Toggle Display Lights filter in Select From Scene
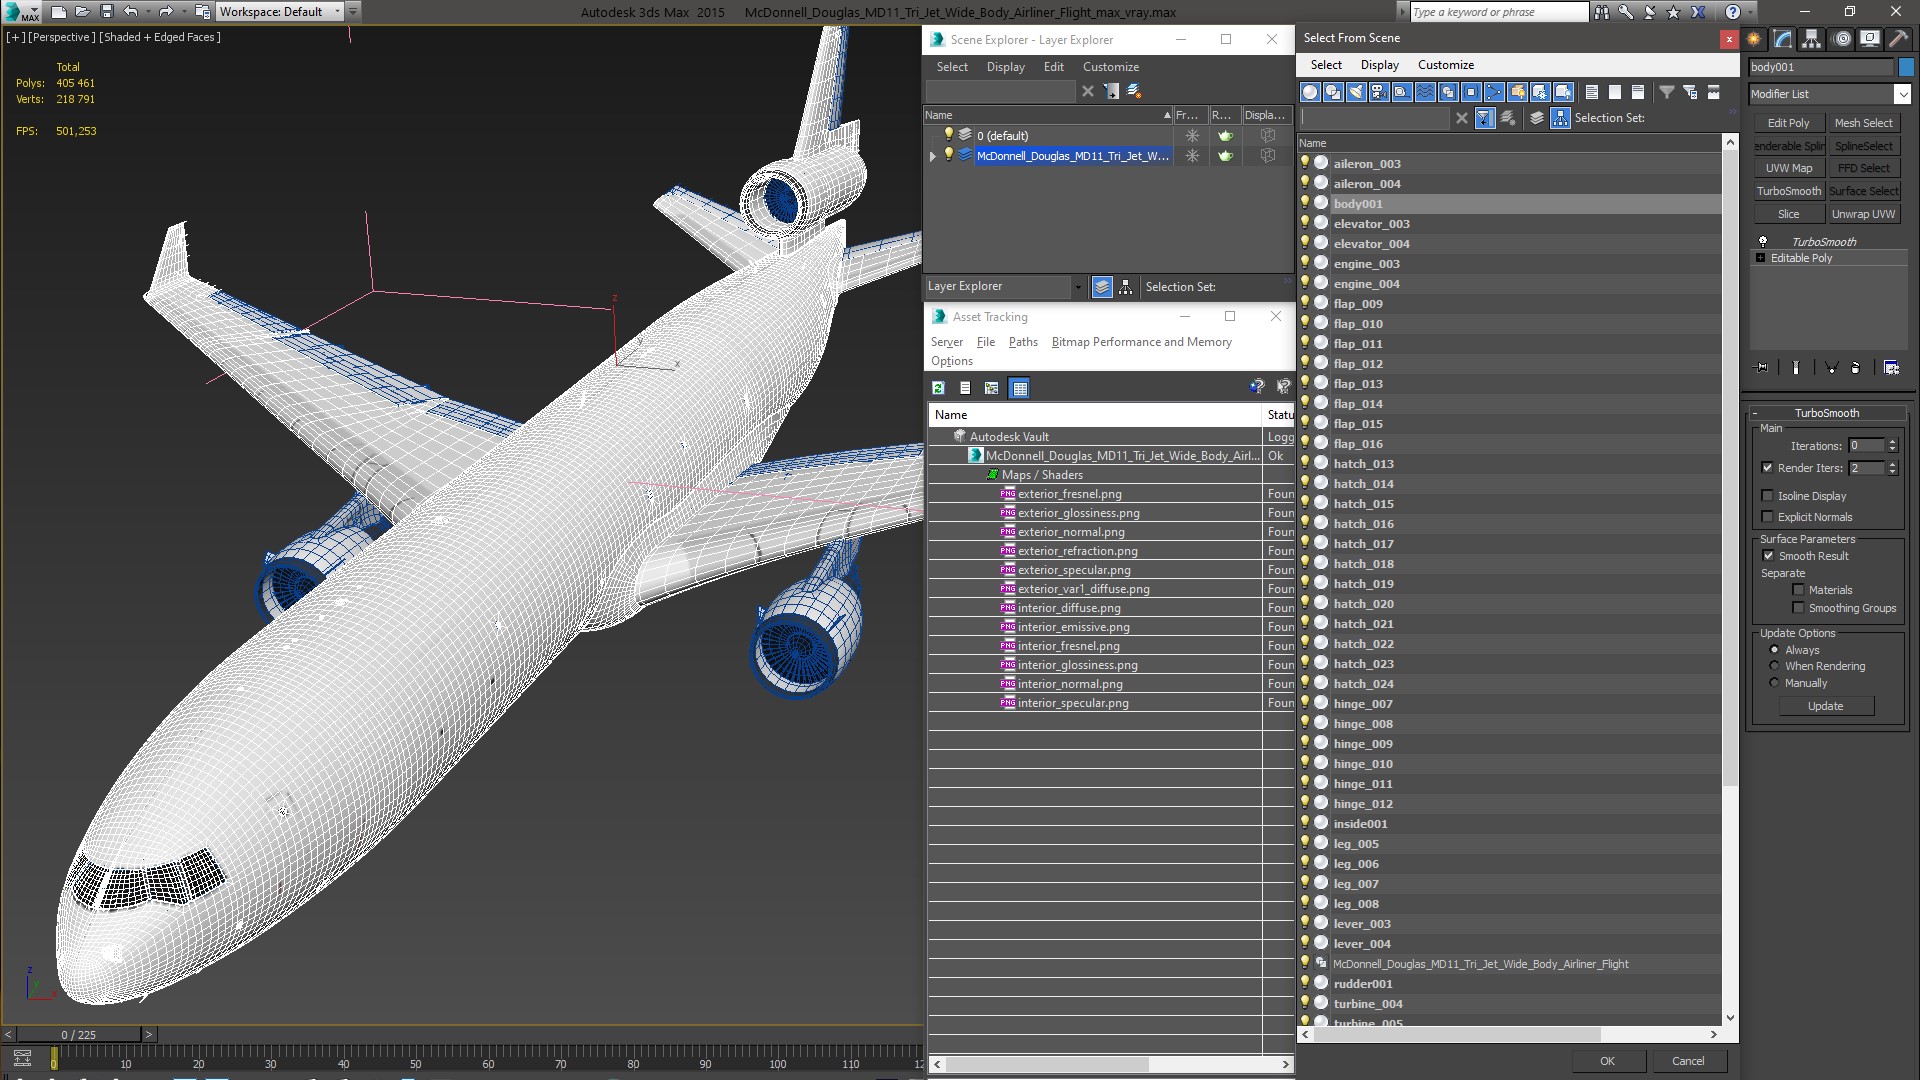The image size is (1920, 1080). click(1356, 92)
